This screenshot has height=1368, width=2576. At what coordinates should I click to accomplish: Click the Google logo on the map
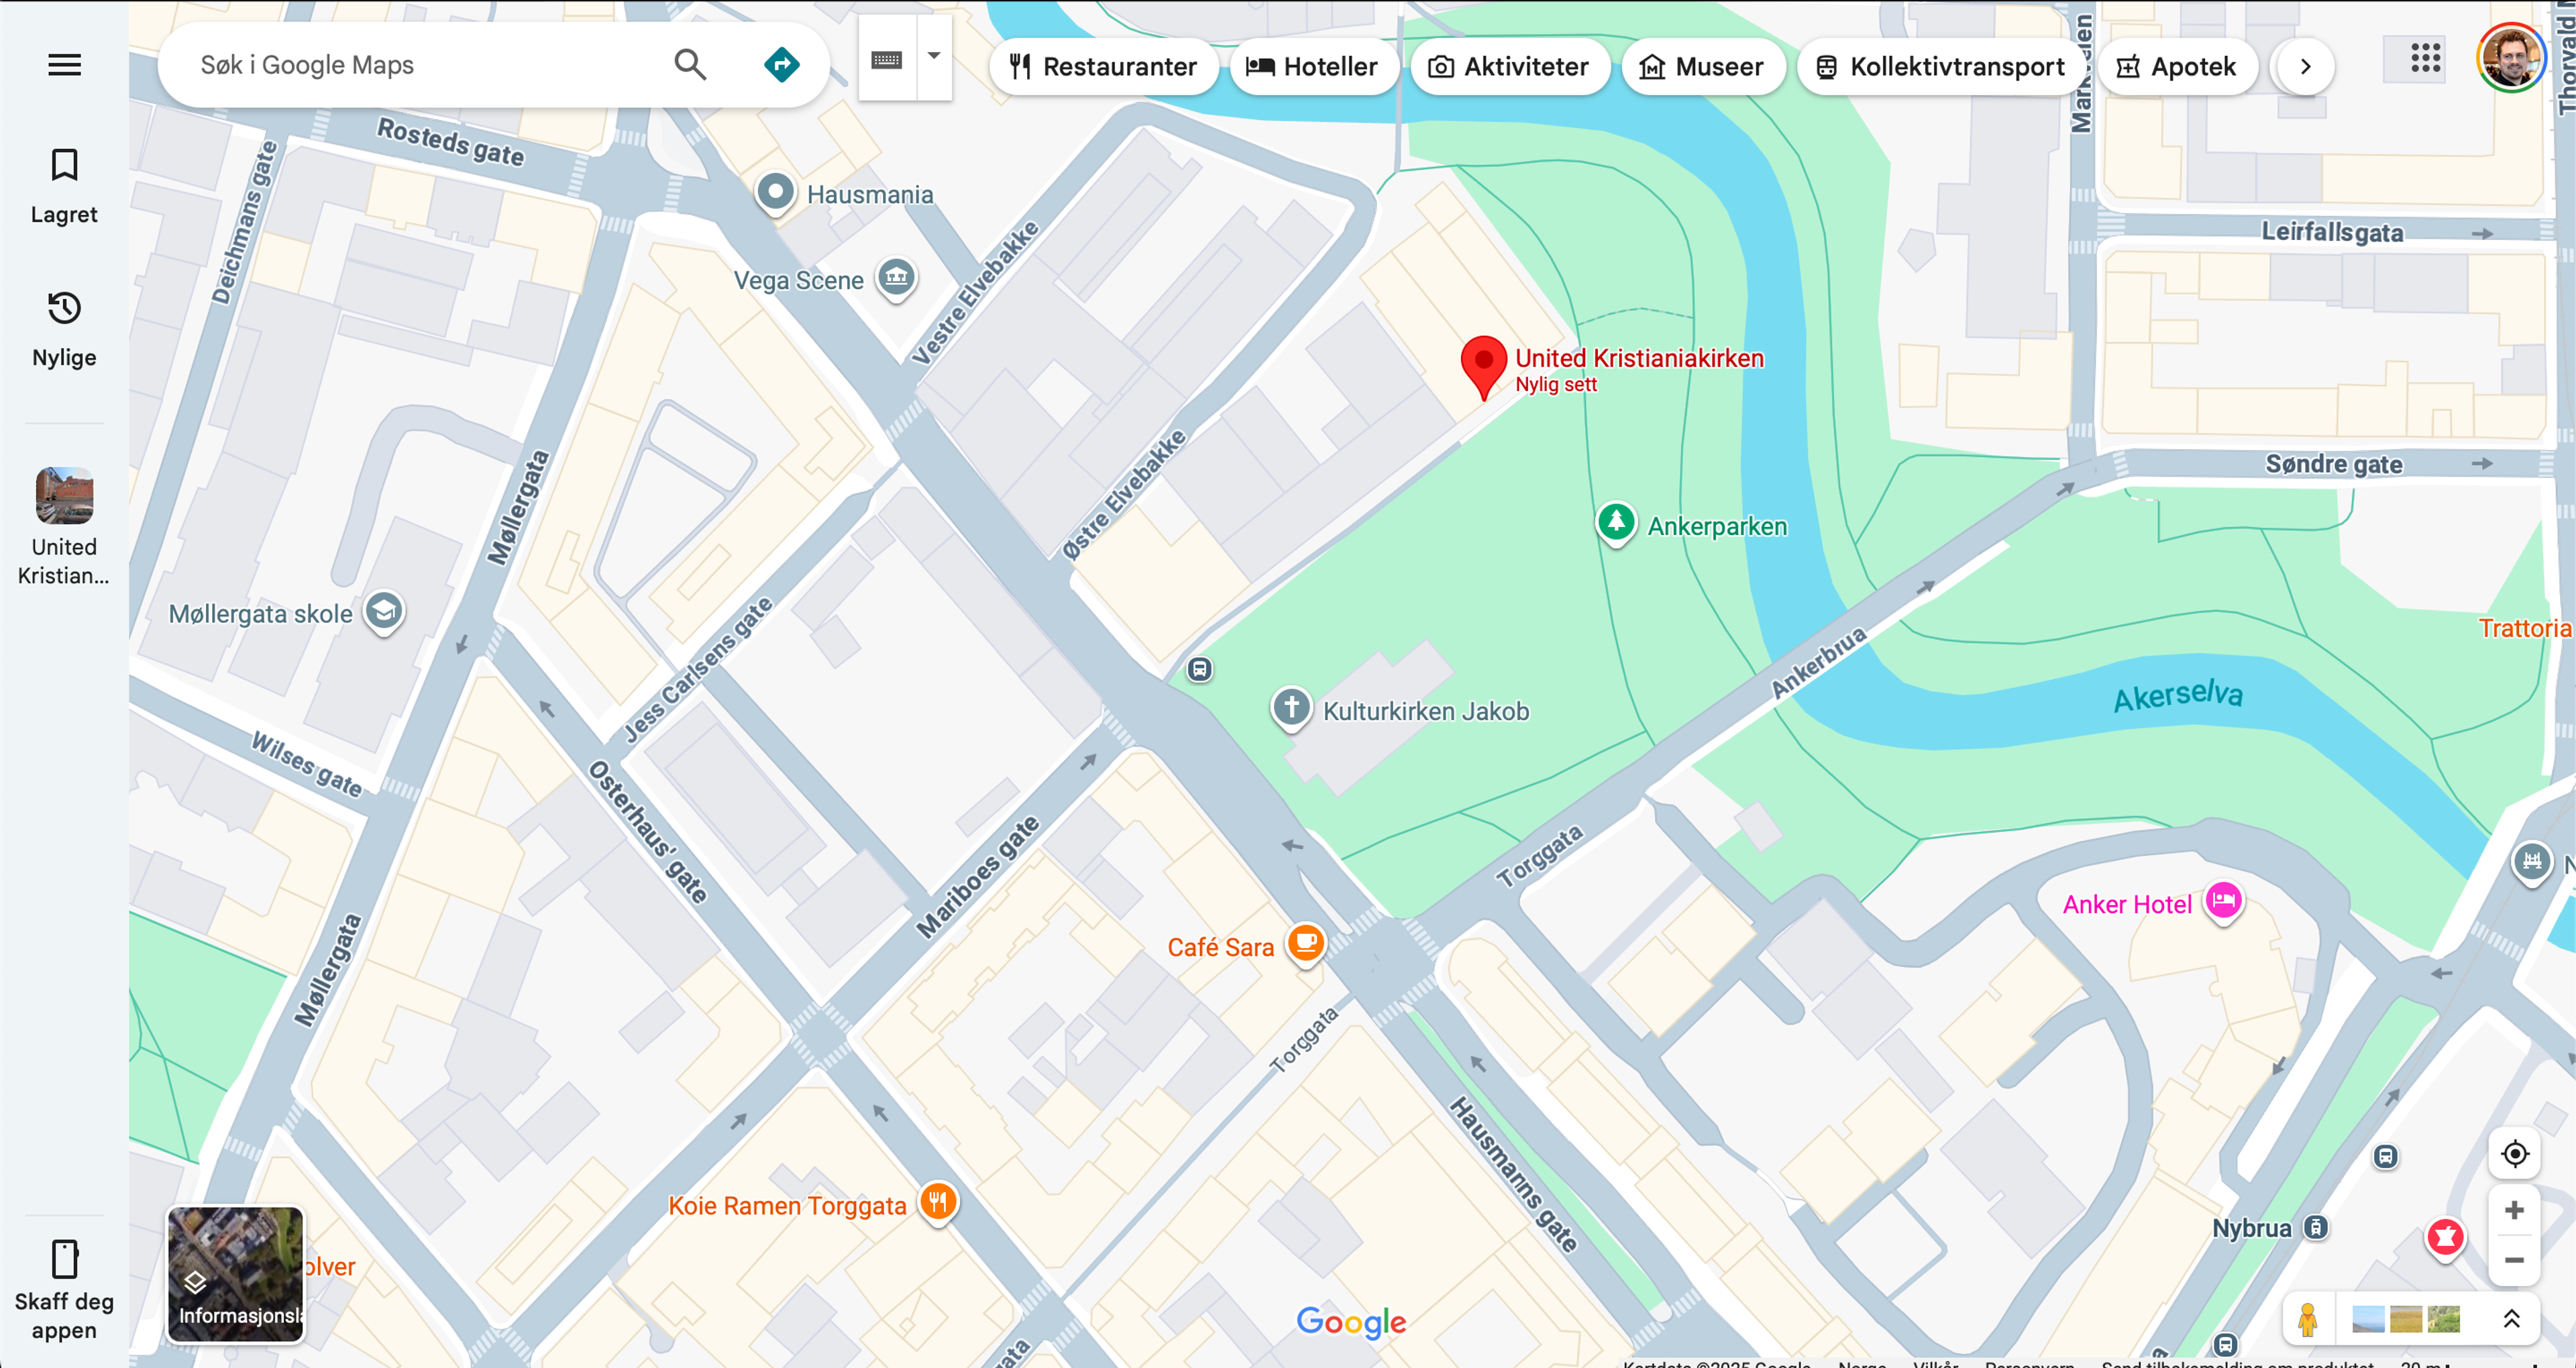pyautogui.click(x=1351, y=1322)
